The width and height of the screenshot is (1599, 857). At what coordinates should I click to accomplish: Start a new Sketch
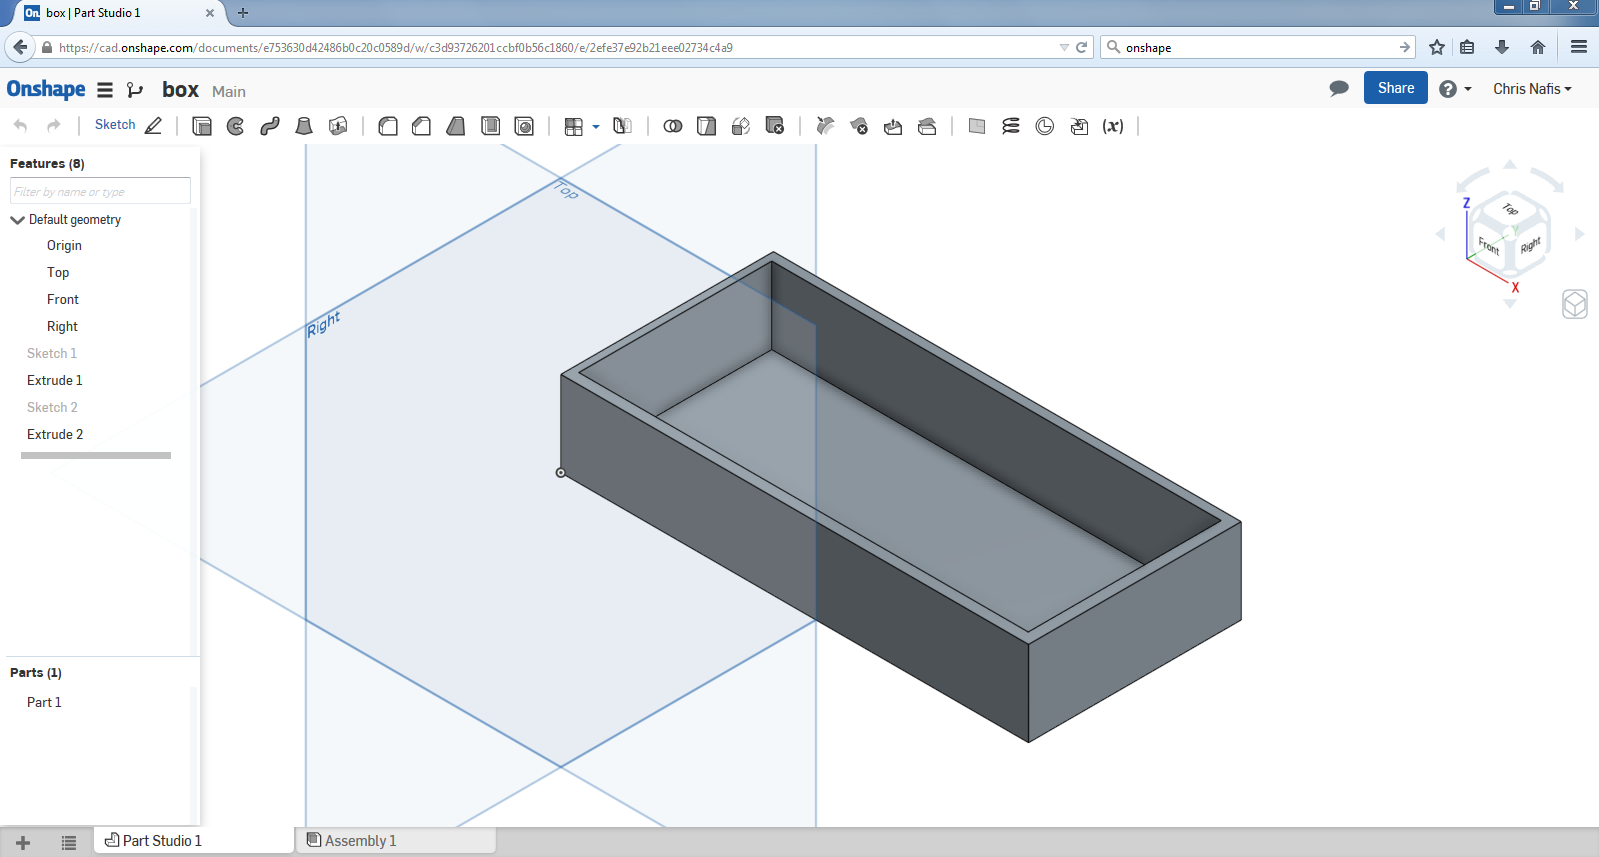[128, 125]
